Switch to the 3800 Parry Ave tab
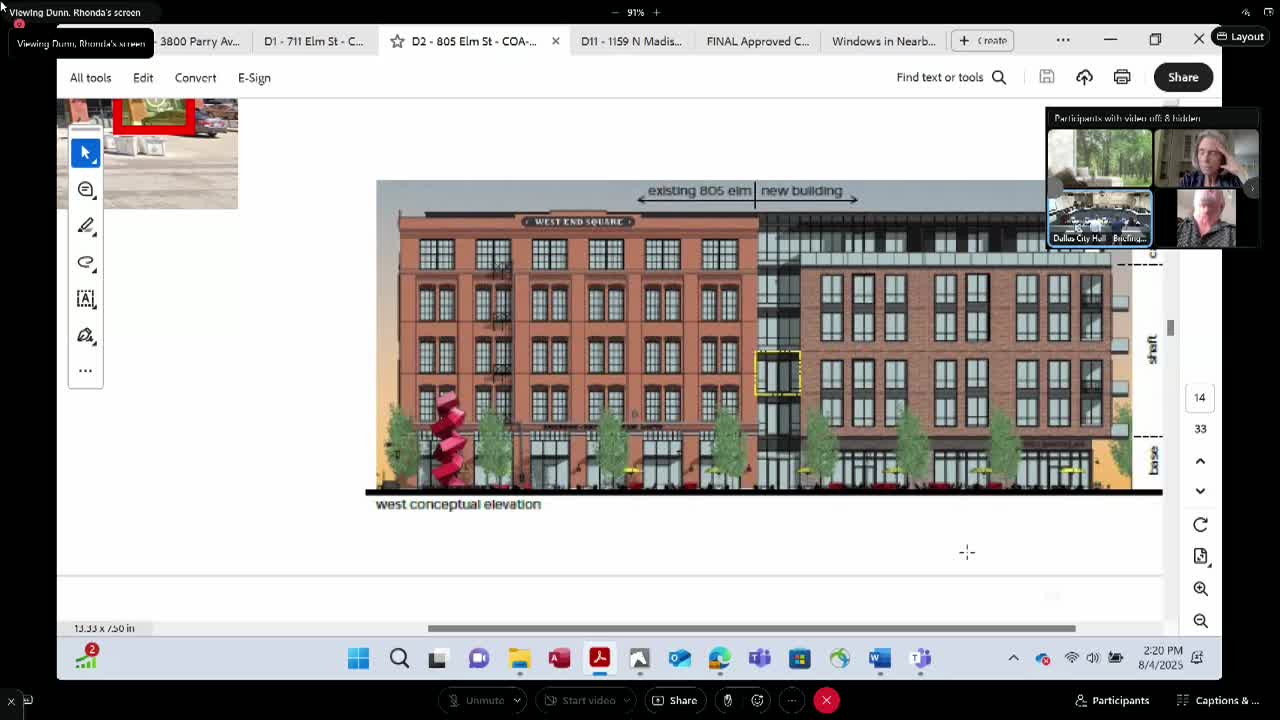Image resolution: width=1280 pixels, height=720 pixels. pos(199,41)
